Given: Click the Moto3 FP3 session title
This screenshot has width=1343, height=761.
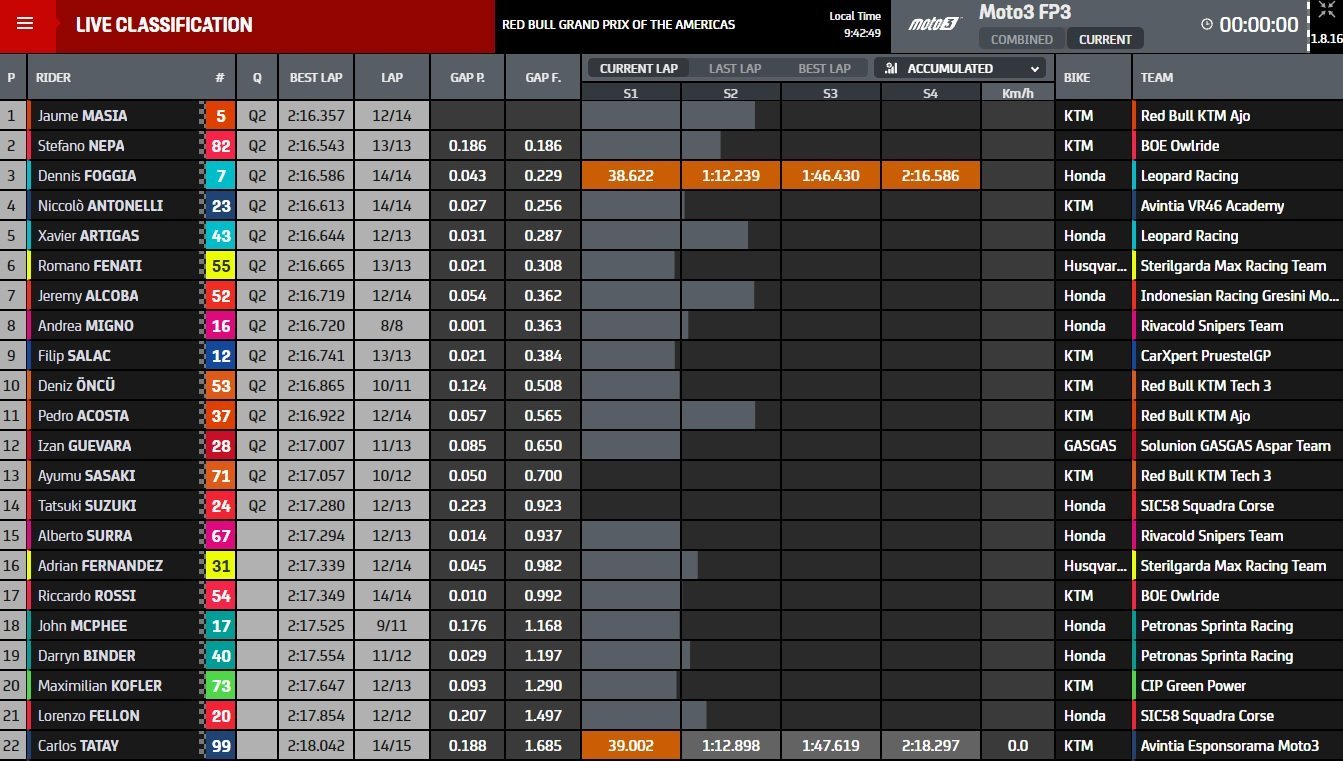Looking at the screenshot, I should point(1024,12).
